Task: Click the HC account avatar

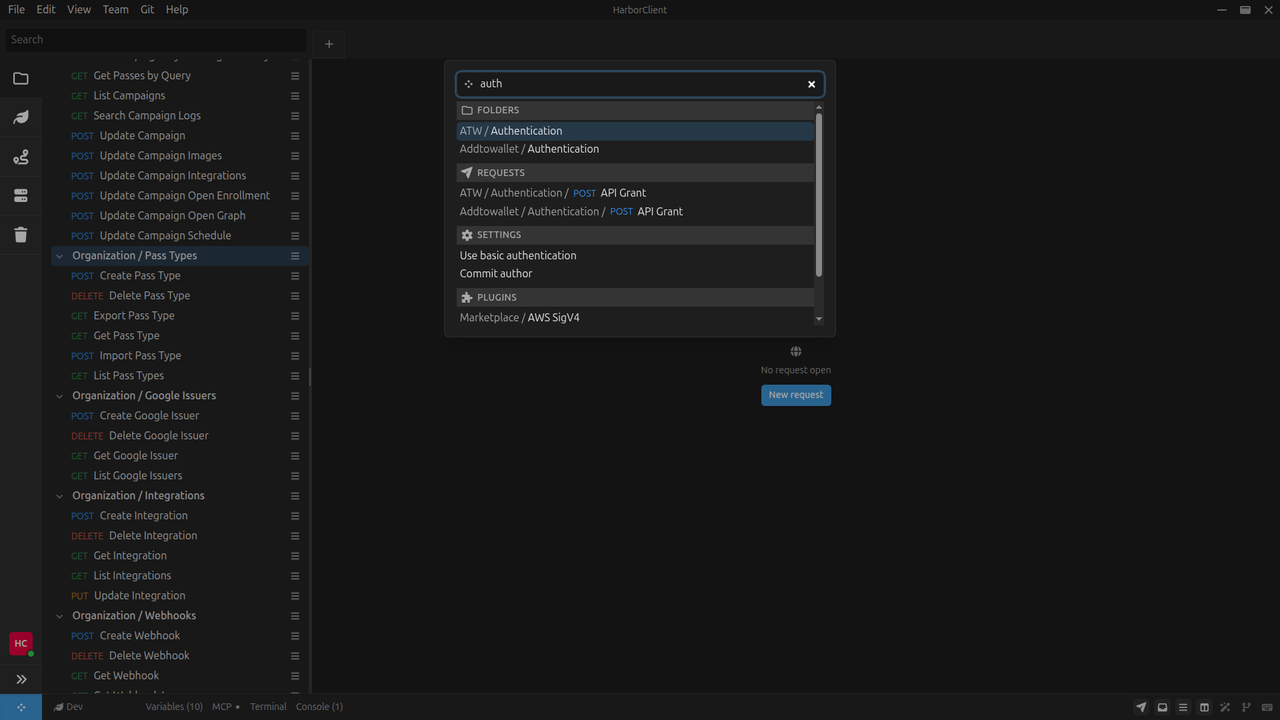Action: click(x=20, y=644)
